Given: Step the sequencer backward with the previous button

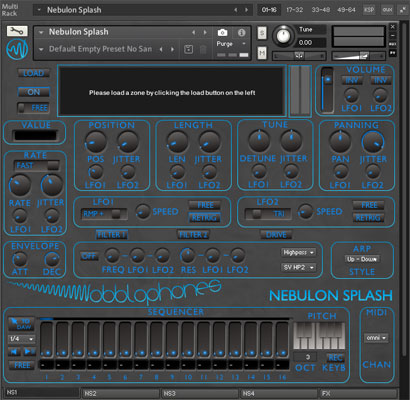Looking at the screenshot, I should click(14, 351).
